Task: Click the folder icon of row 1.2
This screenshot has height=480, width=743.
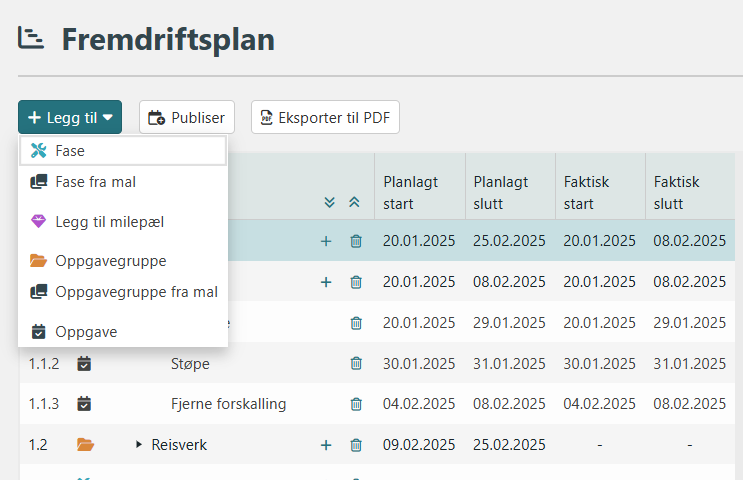Action: coord(85,445)
